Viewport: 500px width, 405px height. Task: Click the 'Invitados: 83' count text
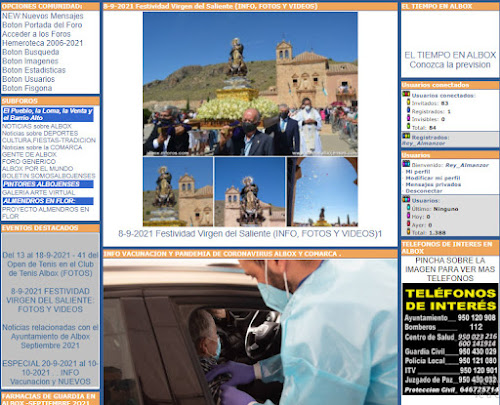pyautogui.click(x=430, y=103)
